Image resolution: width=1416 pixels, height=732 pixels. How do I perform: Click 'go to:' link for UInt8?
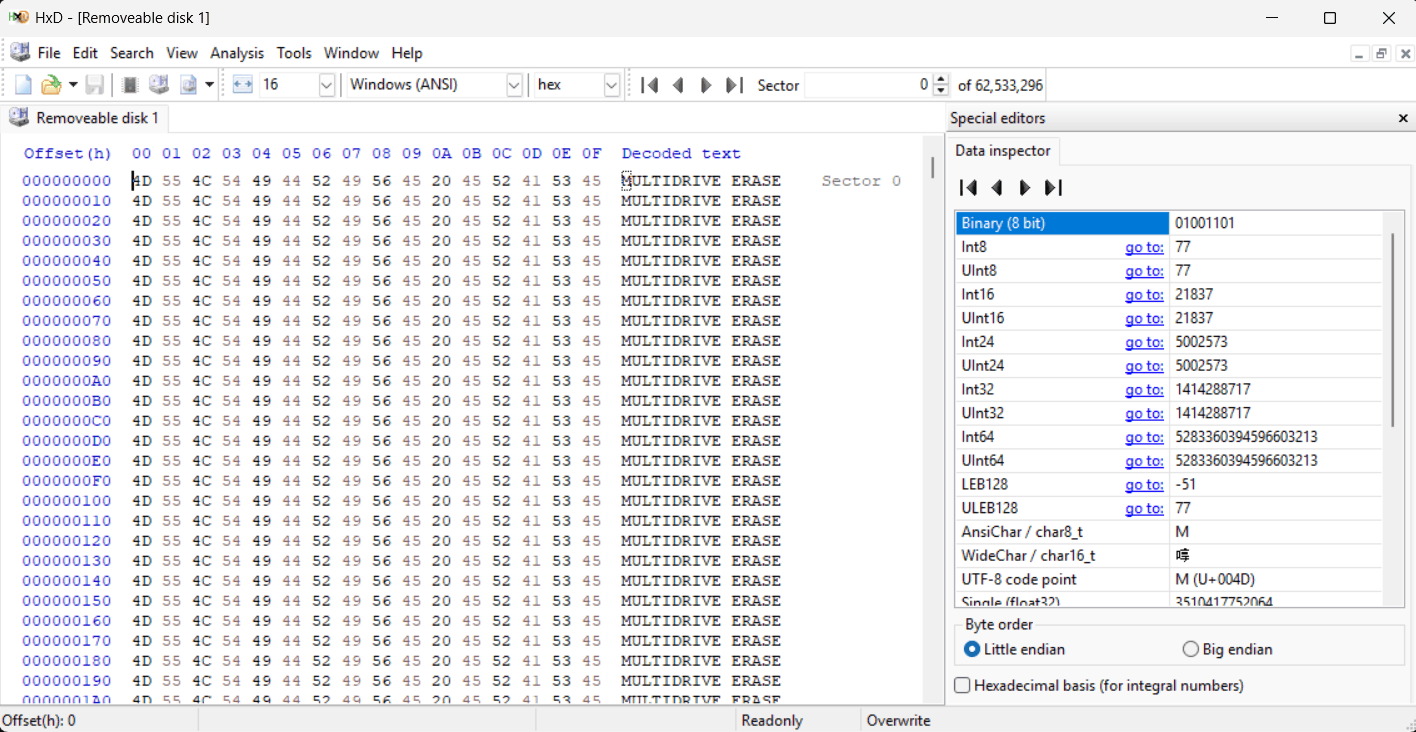click(1144, 271)
